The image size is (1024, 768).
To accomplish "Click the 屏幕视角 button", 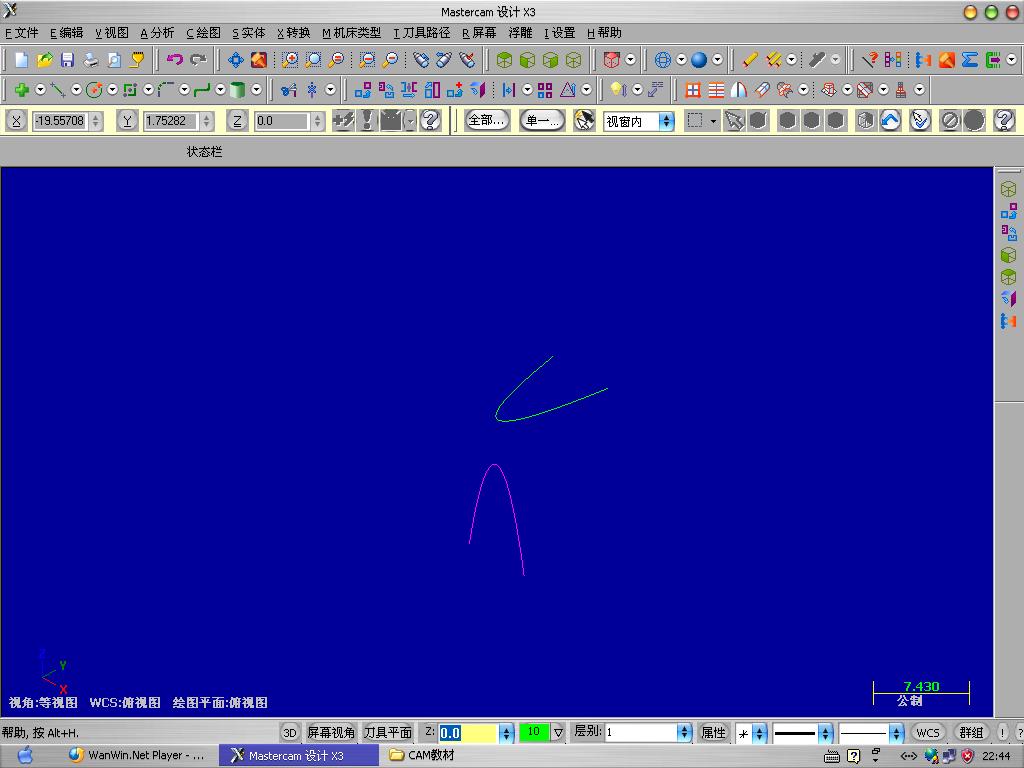I will pos(331,733).
